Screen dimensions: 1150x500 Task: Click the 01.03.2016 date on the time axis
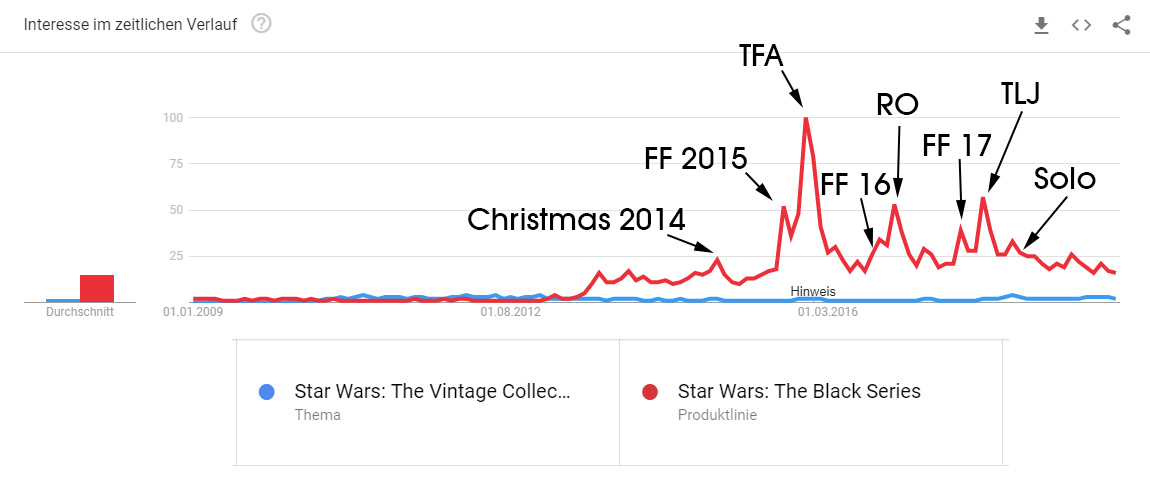(x=827, y=312)
